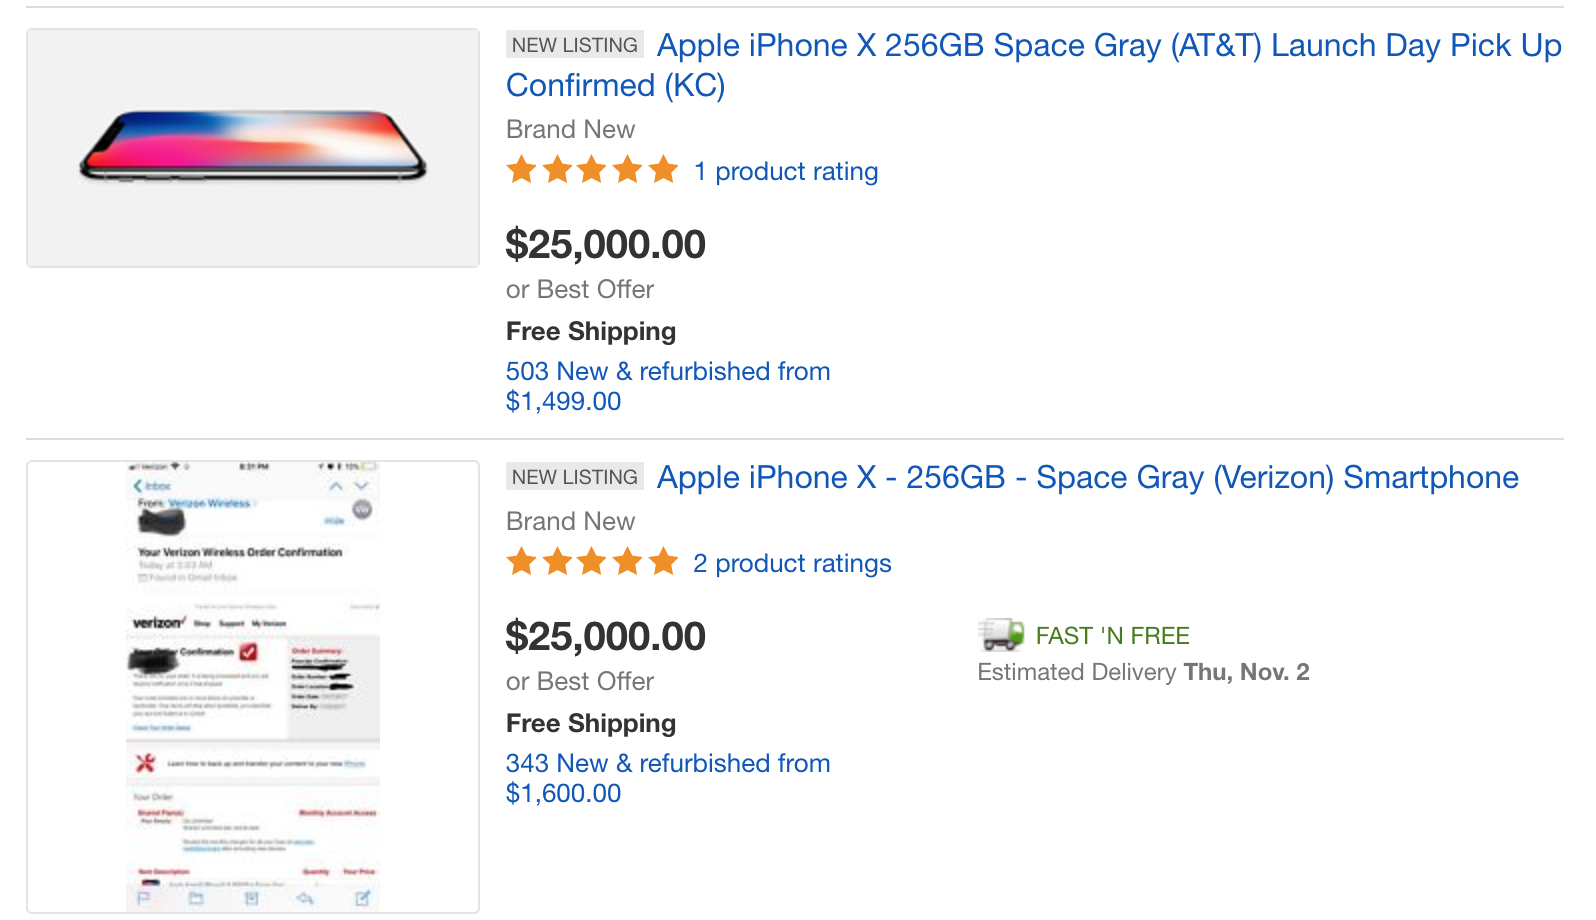Image resolution: width=1596 pixels, height=920 pixels.
Task: Open the Verizon order confirmation screenshot thumbnail
Action: coord(253,687)
